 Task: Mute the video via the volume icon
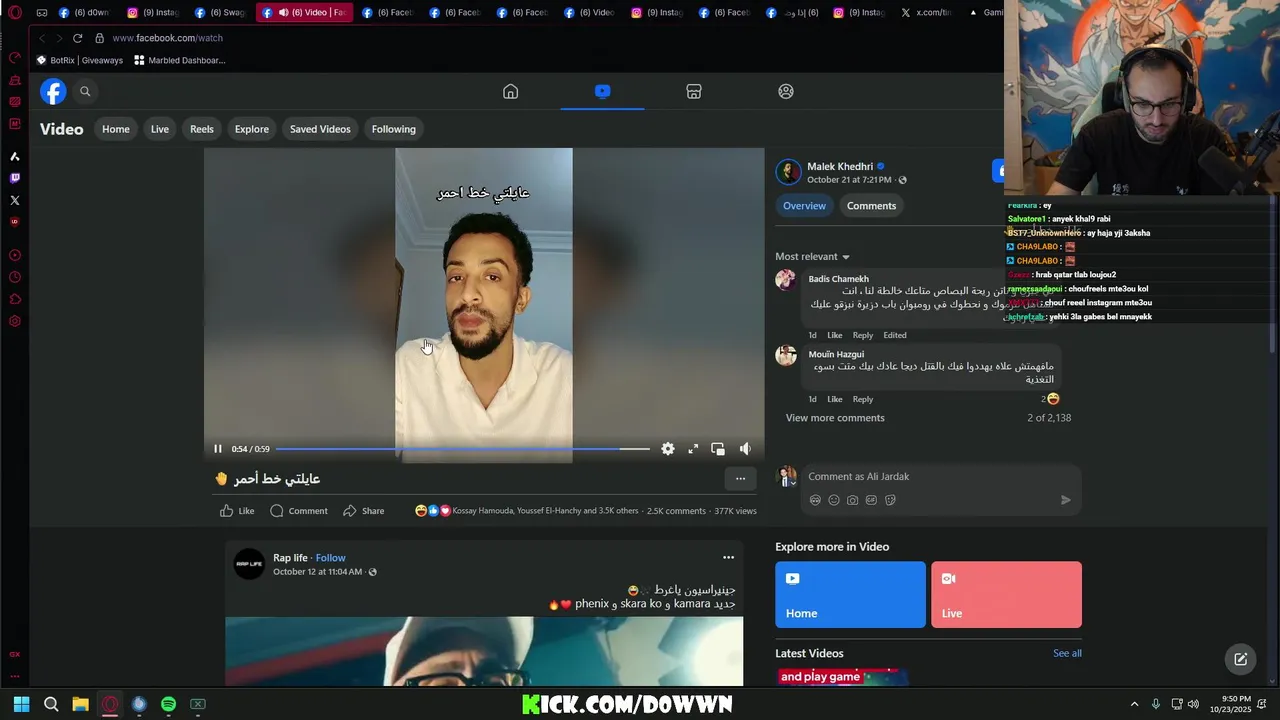click(745, 449)
